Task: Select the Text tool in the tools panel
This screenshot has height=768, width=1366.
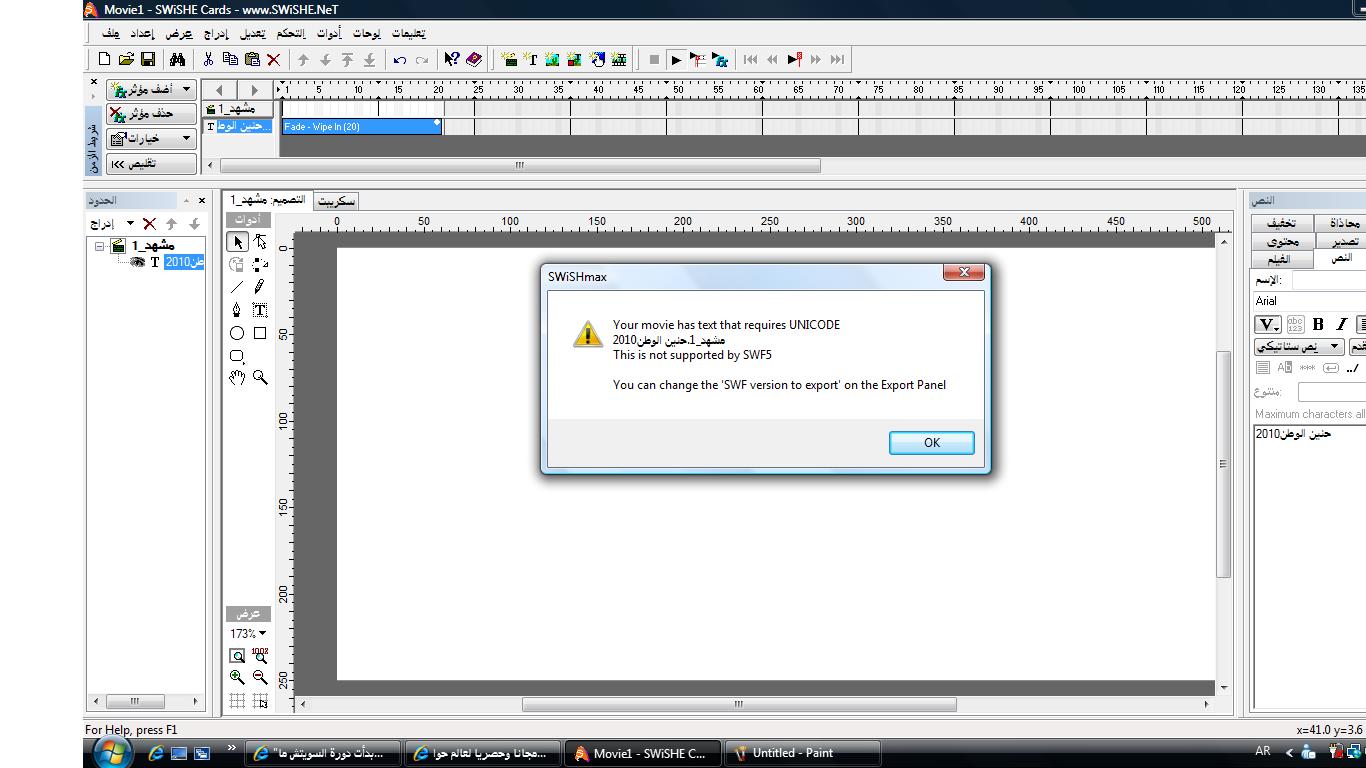Action: [x=260, y=310]
